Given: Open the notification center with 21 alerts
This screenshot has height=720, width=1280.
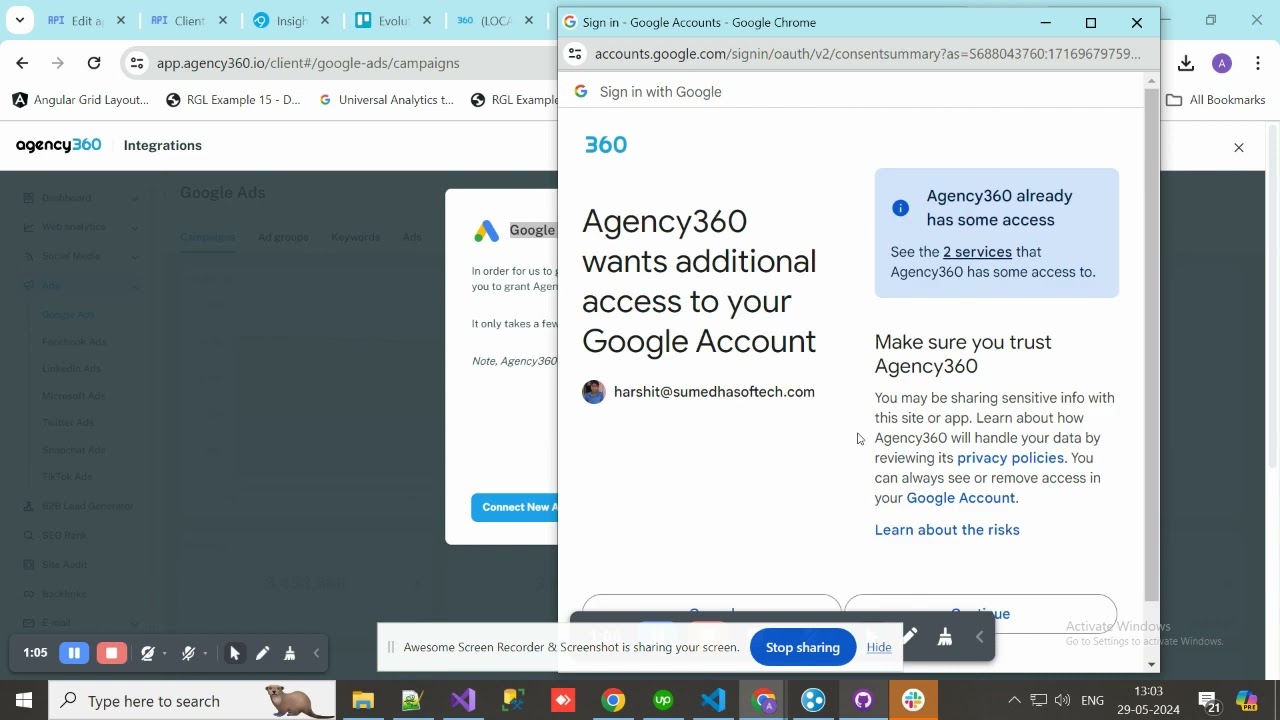Looking at the screenshot, I should pyautogui.click(x=1209, y=702).
